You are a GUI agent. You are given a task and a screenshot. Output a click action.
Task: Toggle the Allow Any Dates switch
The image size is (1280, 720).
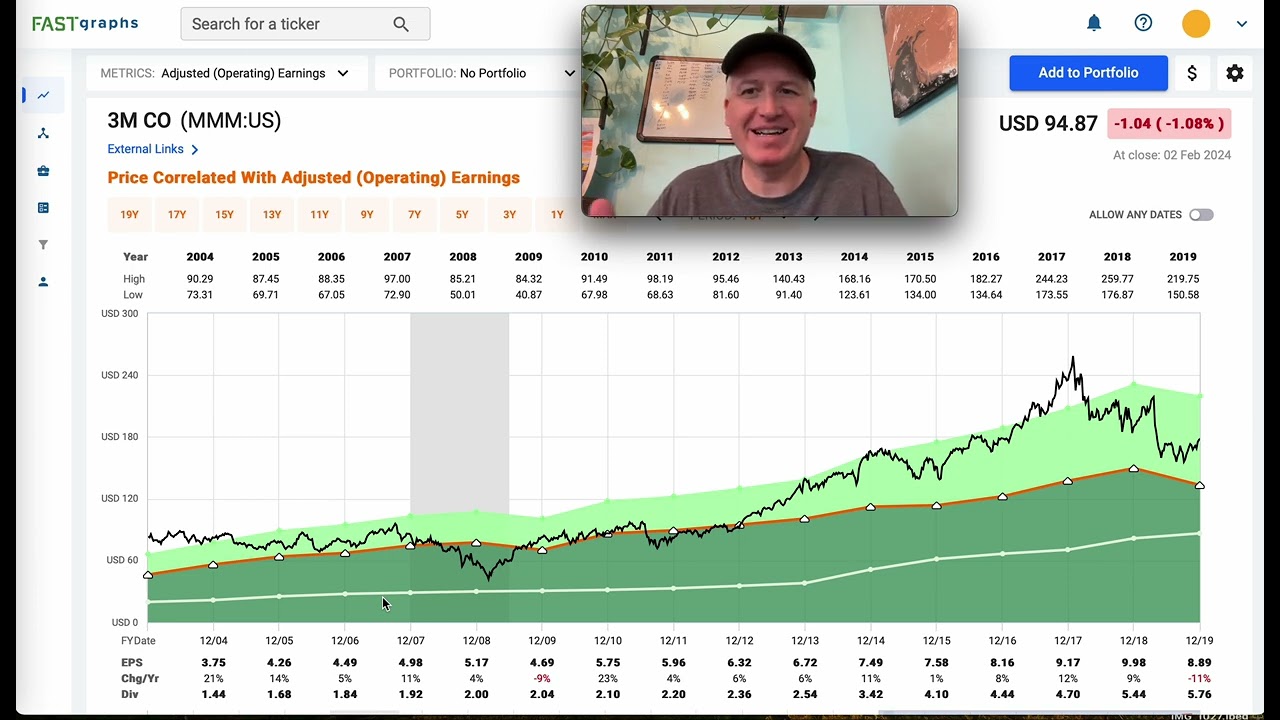click(x=1201, y=215)
